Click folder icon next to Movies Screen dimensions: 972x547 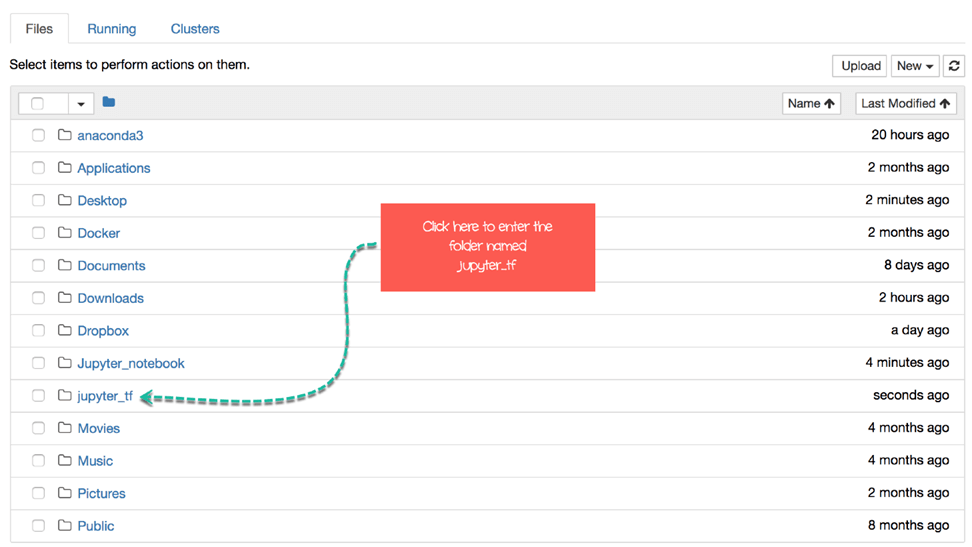[65, 428]
